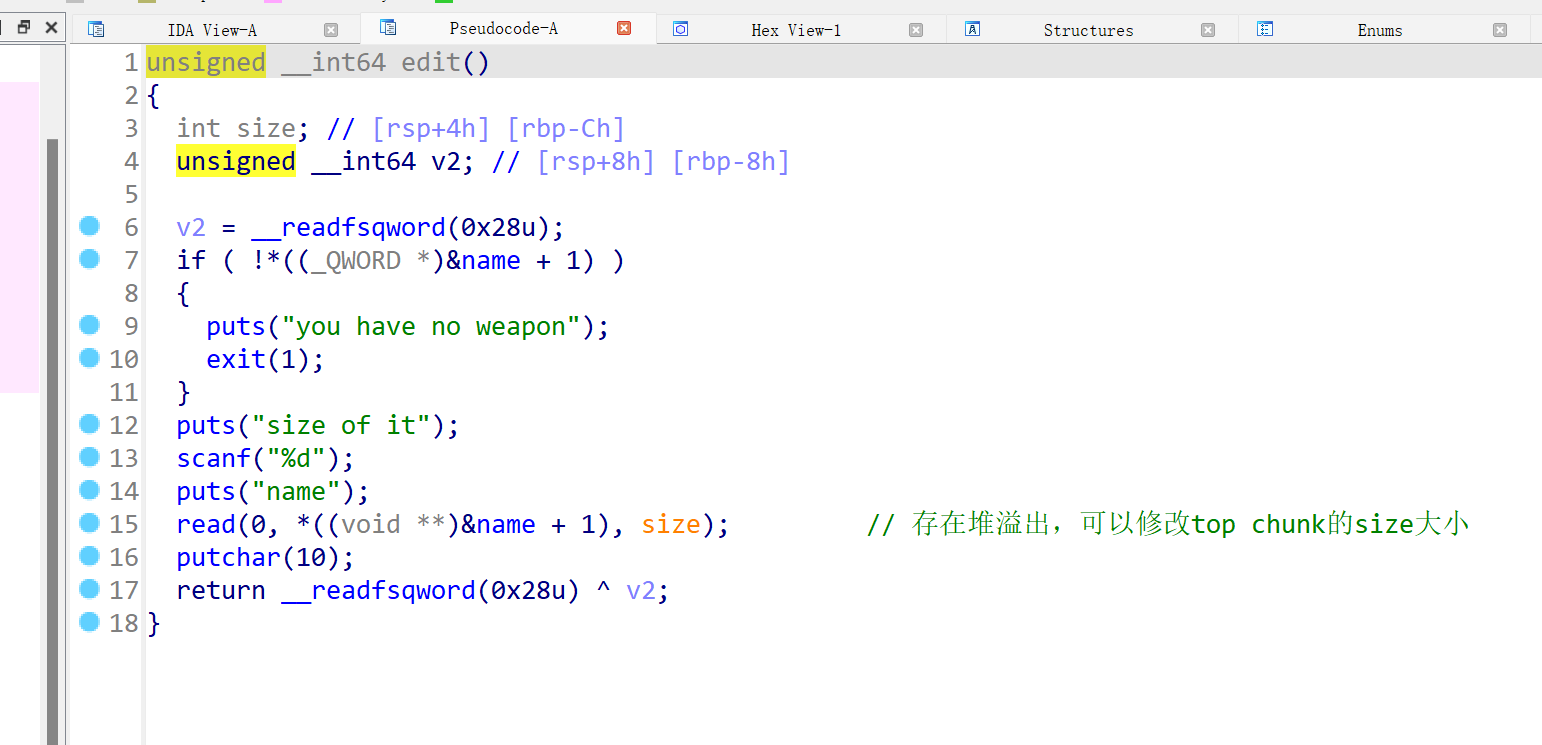The width and height of the screenshot is (1542, 745).
Task: Toggle breakpoint dot on line 13
Action: tap(89, 457)
